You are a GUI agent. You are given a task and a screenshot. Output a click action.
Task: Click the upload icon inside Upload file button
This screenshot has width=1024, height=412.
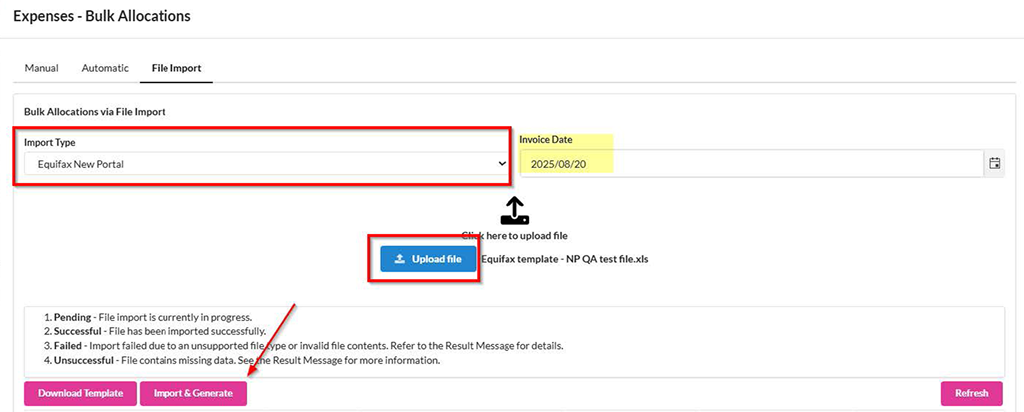click(400, 259)
